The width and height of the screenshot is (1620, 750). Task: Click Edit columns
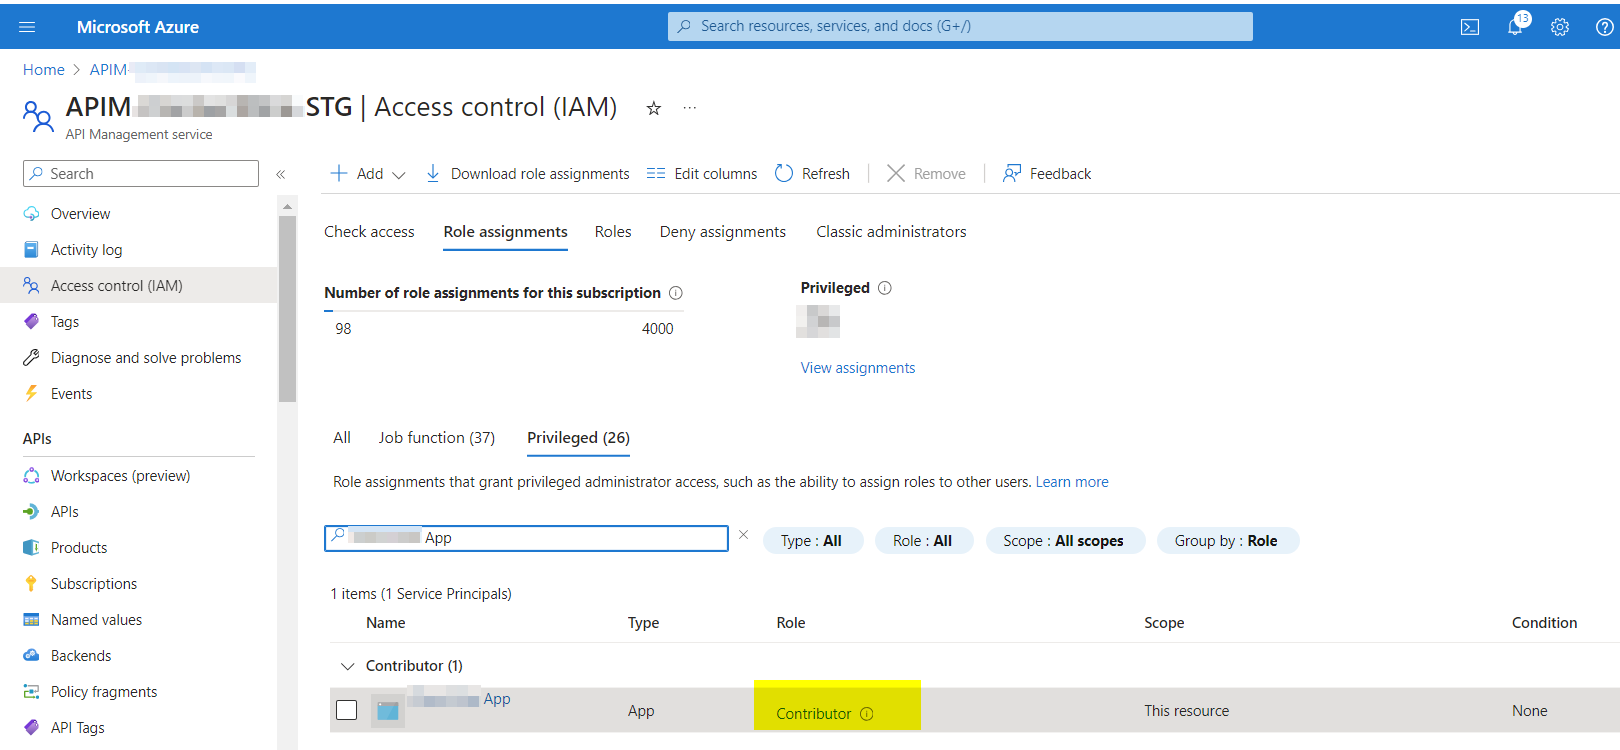[x=702, y=174]
